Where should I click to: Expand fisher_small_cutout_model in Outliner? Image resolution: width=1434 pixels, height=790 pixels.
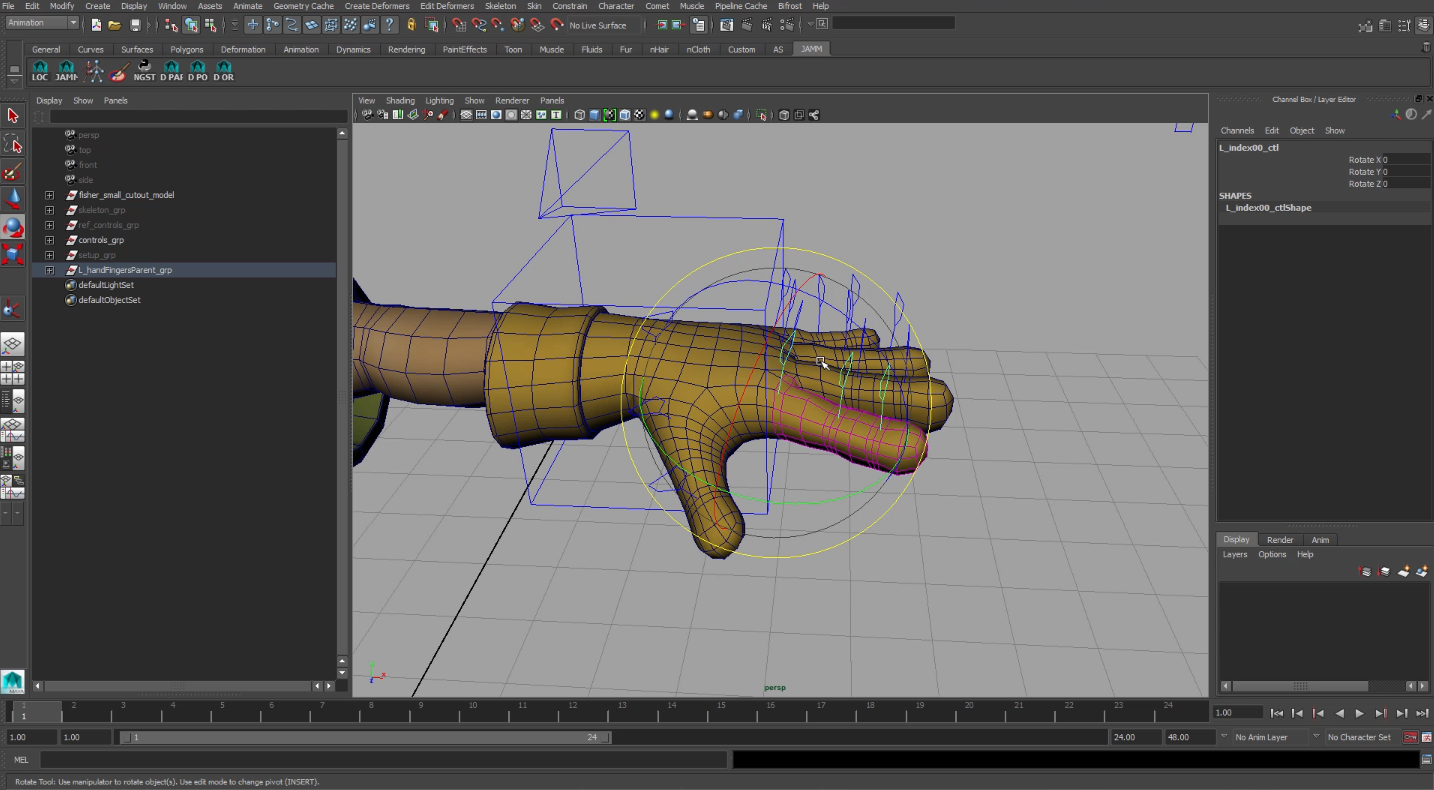49,195
